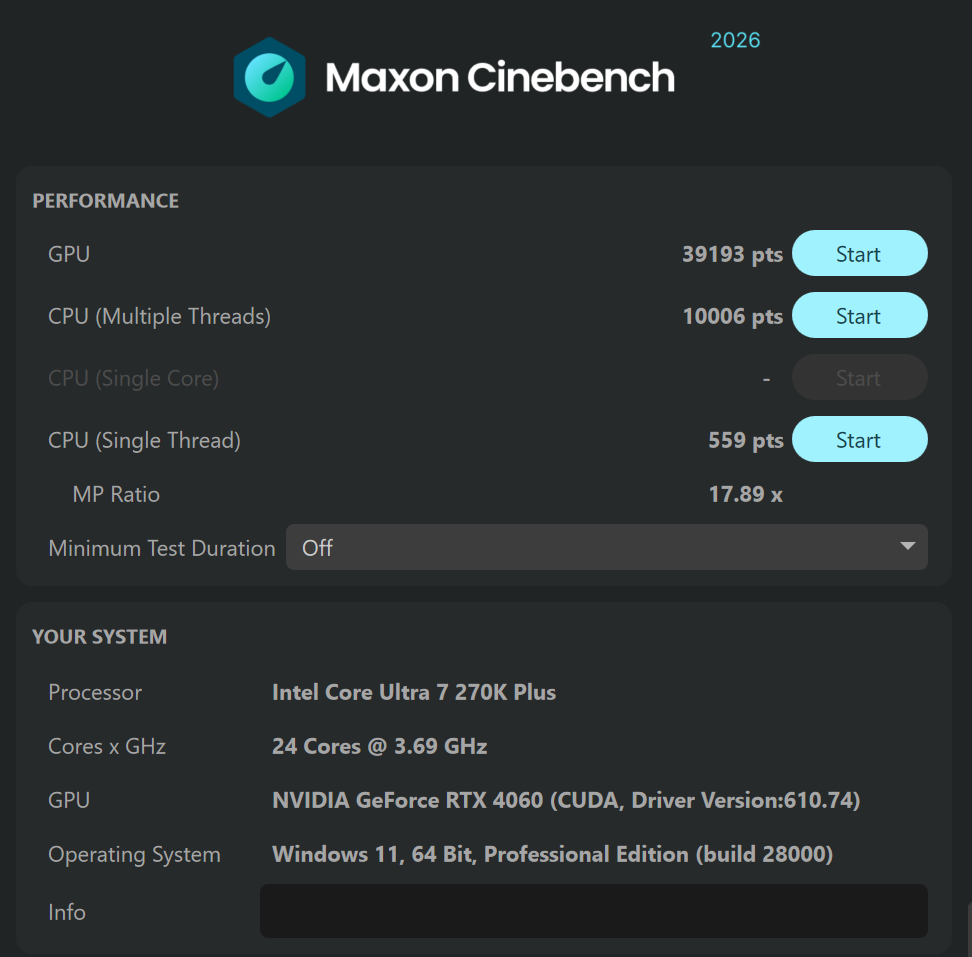
Task: Click the Intel Core Ultra 7 processor name
Action: click(x=414, y=692)
